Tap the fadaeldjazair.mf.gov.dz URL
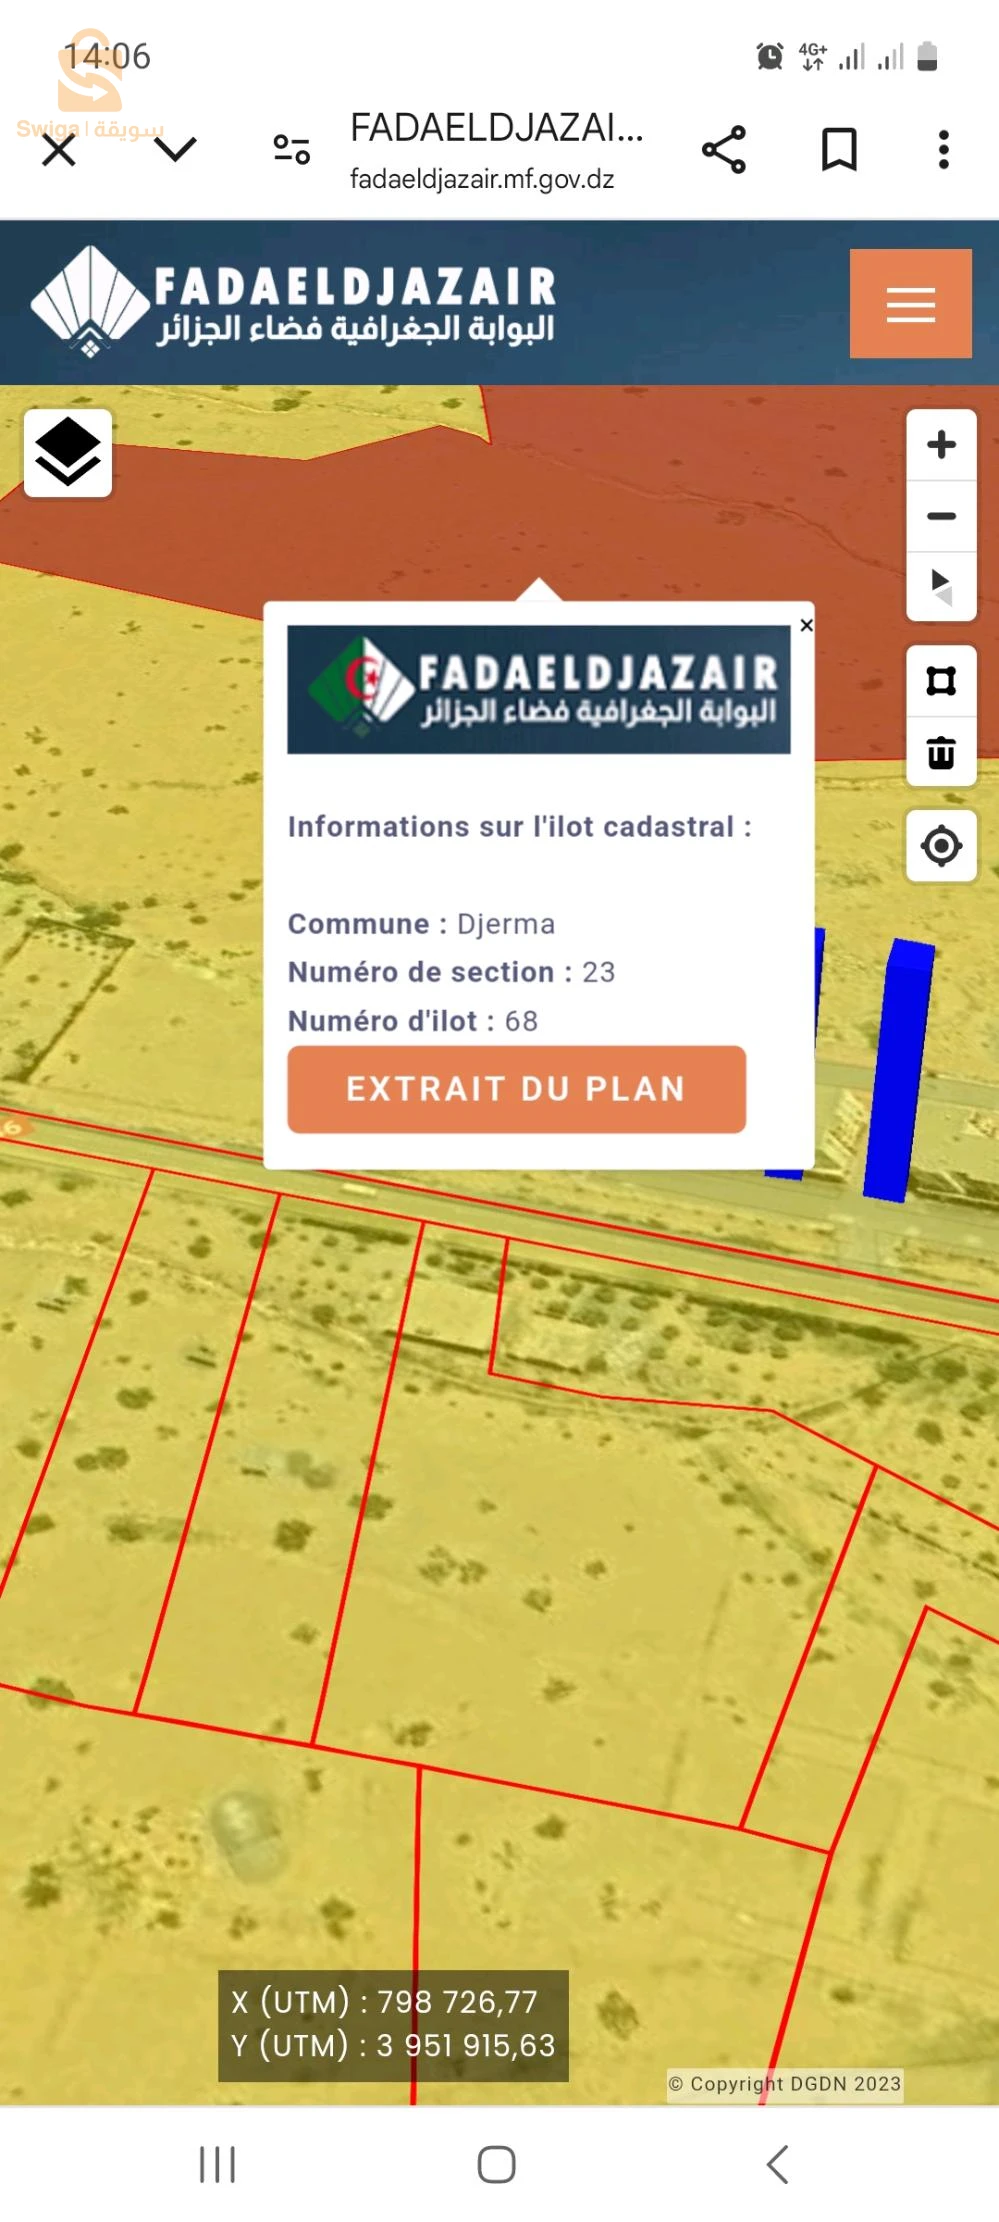 pos(481,179)
